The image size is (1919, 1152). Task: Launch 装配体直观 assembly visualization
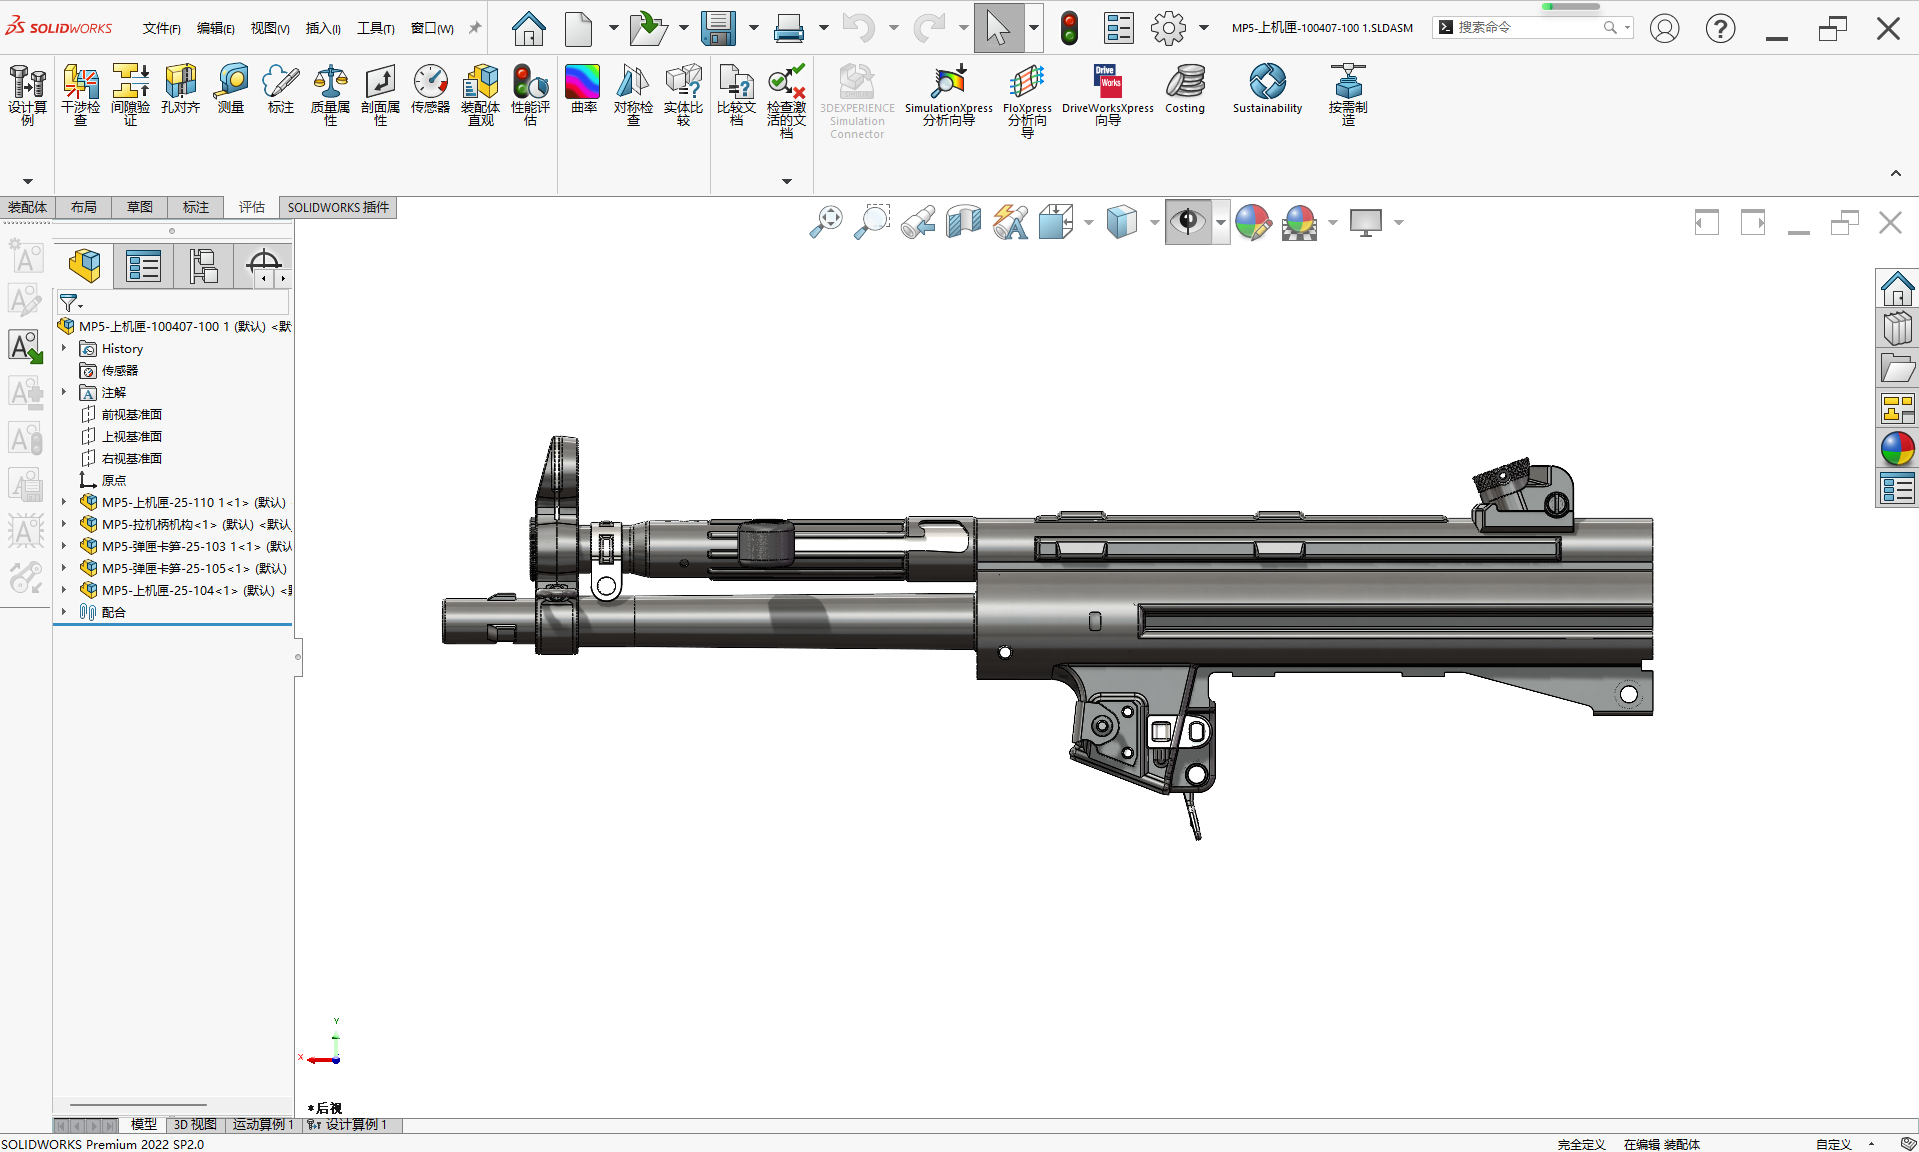tap(480, 94)
